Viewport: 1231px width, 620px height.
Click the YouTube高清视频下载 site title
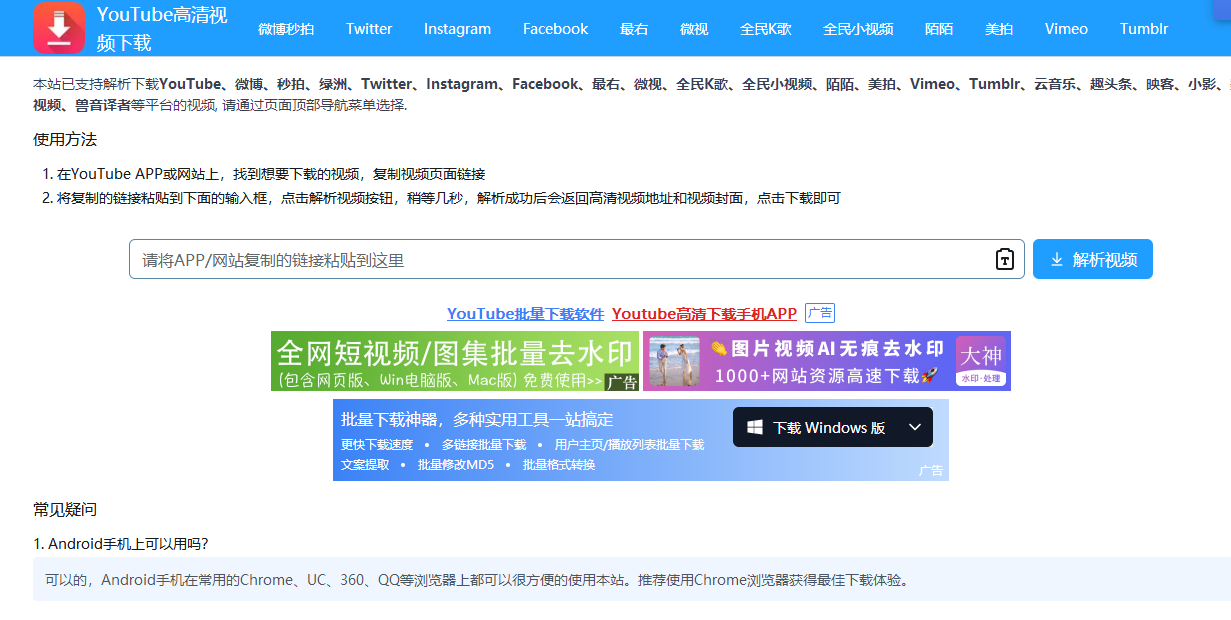click(162, 28)
